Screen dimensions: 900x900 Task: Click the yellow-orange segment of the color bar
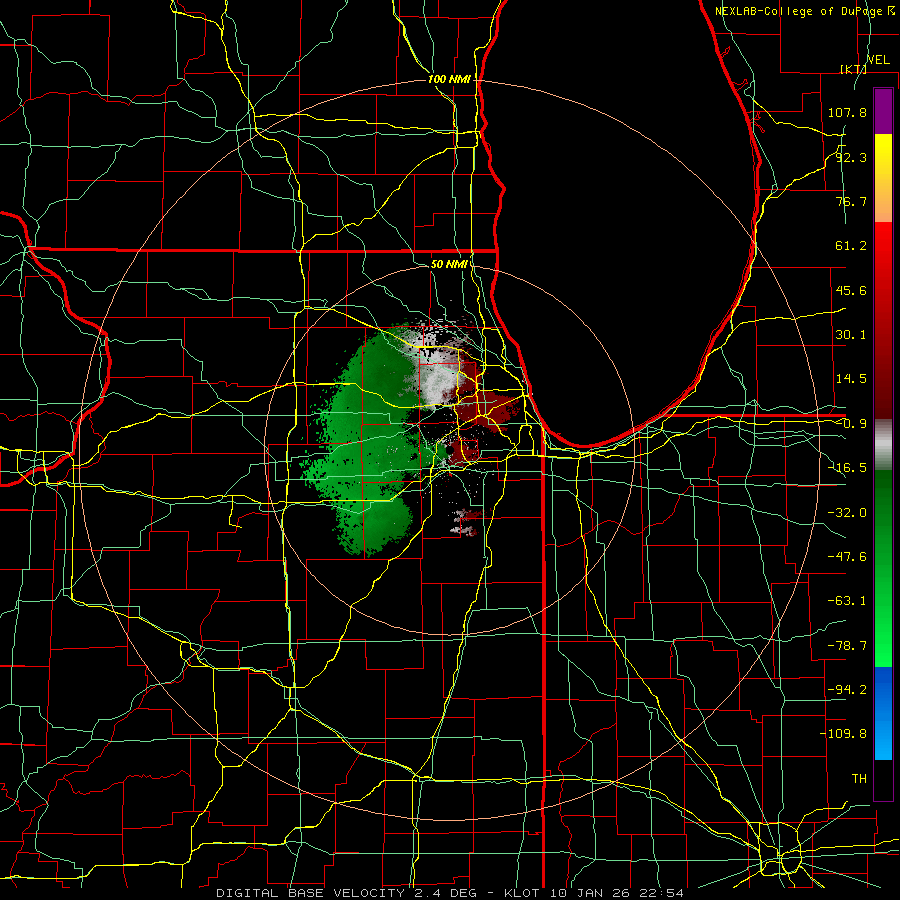click(x=883, y=178)
